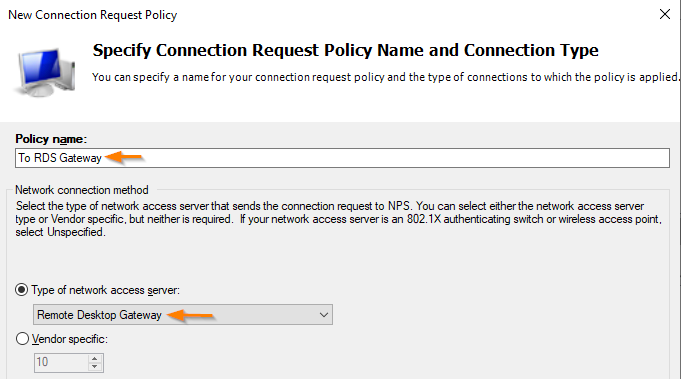This screenshot has width=681, height=379.
Task: Decrease vendor value with down spinner arrow
Action: [95, 366]
